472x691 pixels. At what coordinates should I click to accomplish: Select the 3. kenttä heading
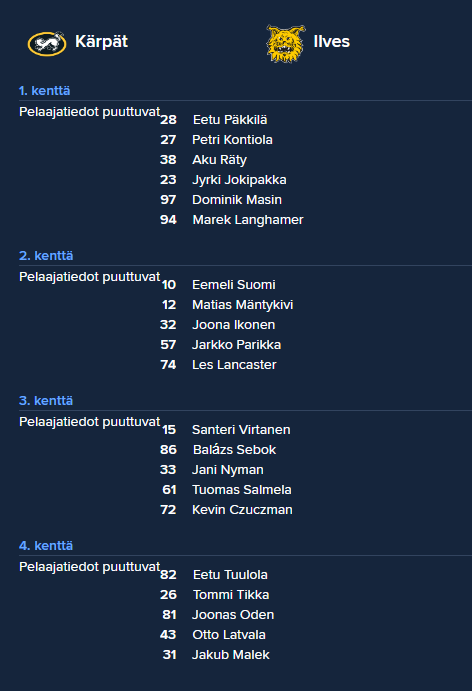tap(46, 401)
